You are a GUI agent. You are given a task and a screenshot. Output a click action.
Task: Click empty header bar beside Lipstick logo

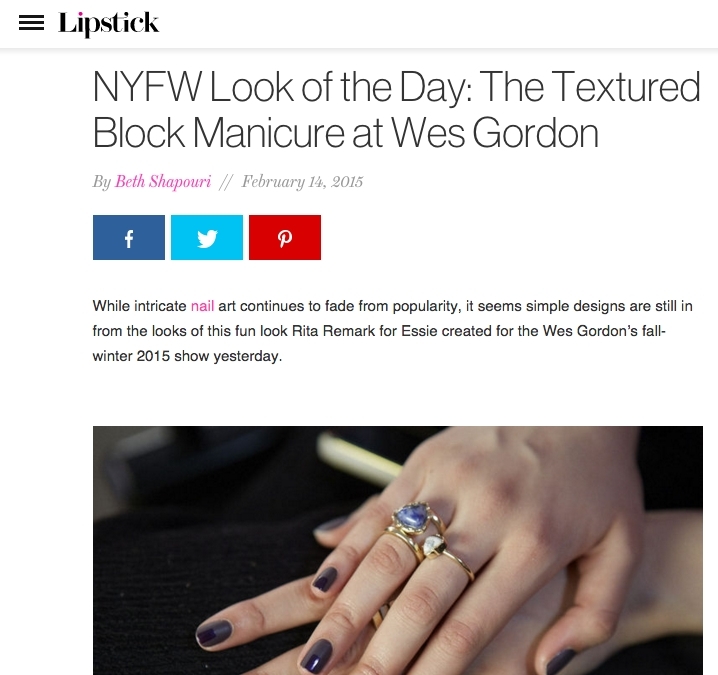[x=435, y=24]
